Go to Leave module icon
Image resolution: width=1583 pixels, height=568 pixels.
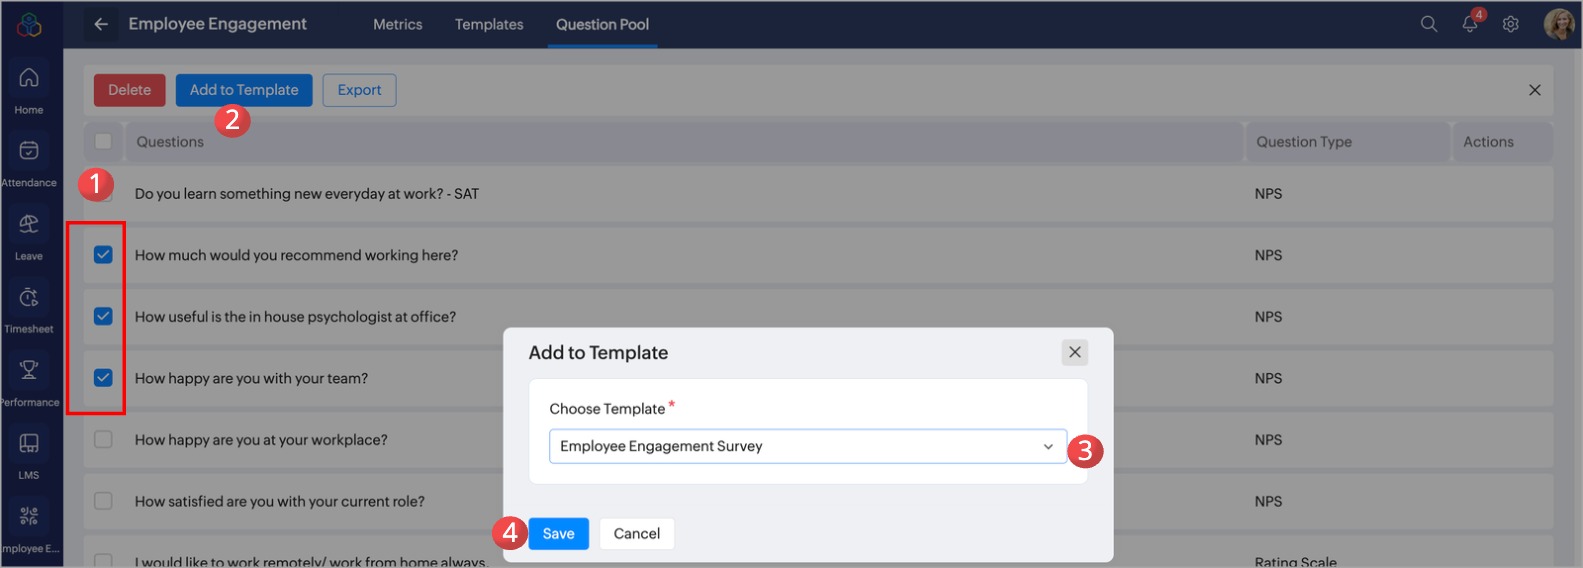(x=29, y=225)
